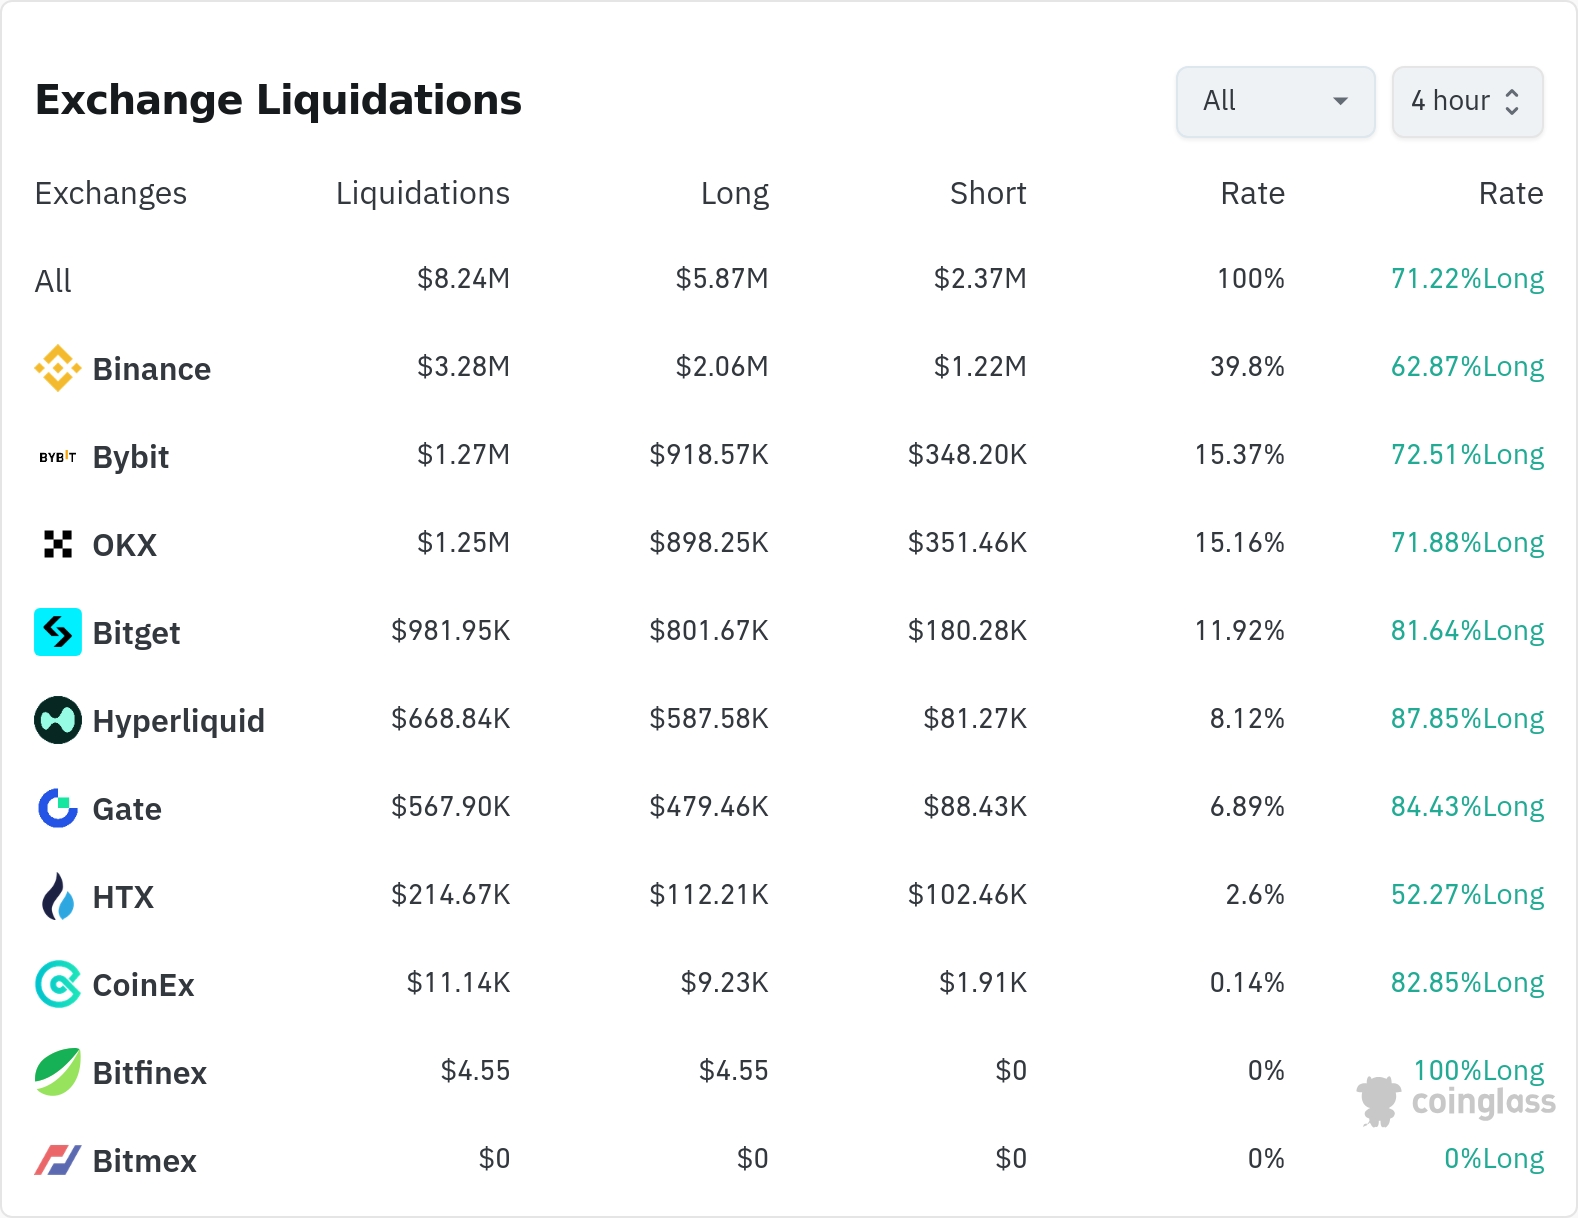Sort by the Short column header
This screenshot has height=1218, width=1578.
coord(987,193)
